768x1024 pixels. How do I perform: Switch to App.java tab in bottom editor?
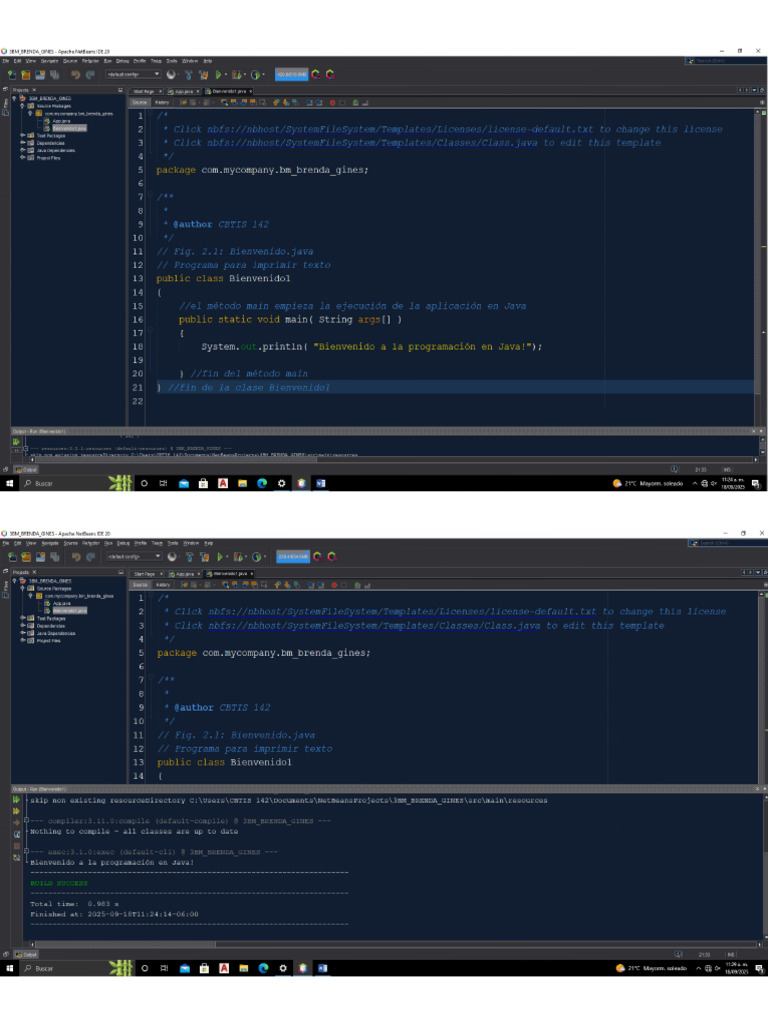185,574
